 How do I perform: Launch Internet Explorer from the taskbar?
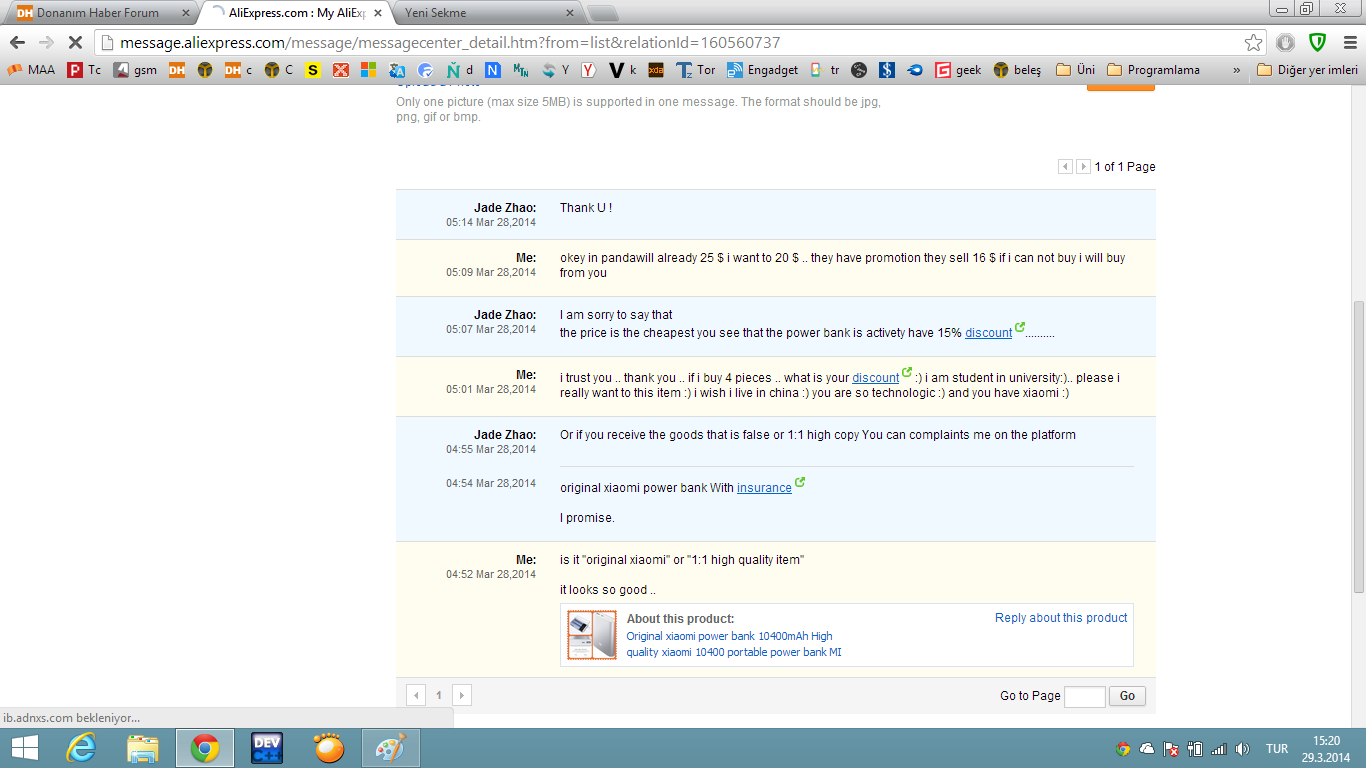click(81, 748)
